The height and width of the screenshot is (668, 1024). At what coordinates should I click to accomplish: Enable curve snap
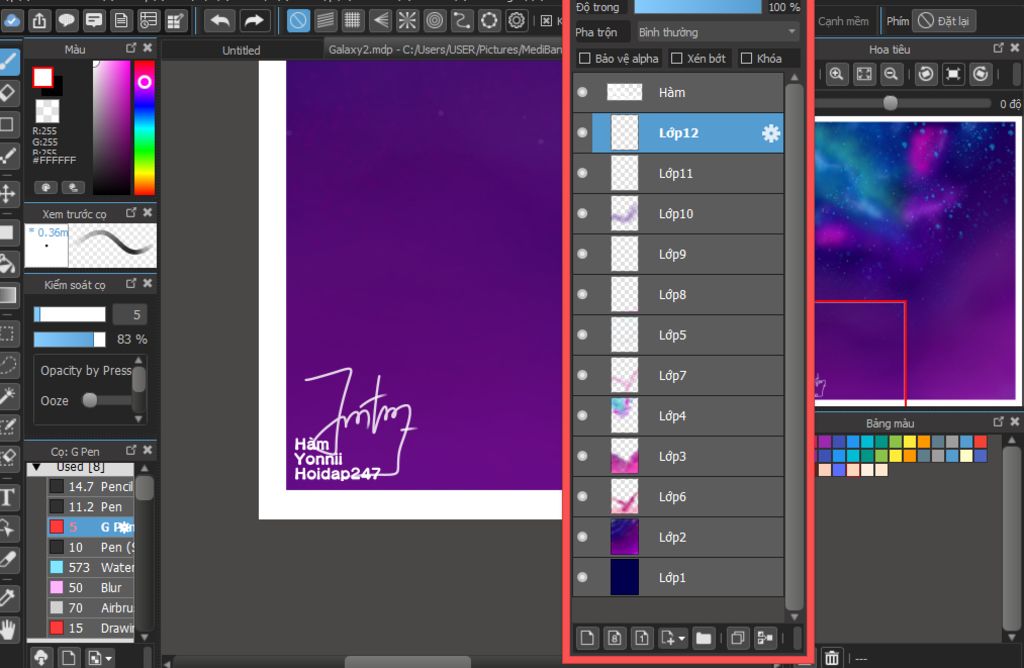(462, 21)
